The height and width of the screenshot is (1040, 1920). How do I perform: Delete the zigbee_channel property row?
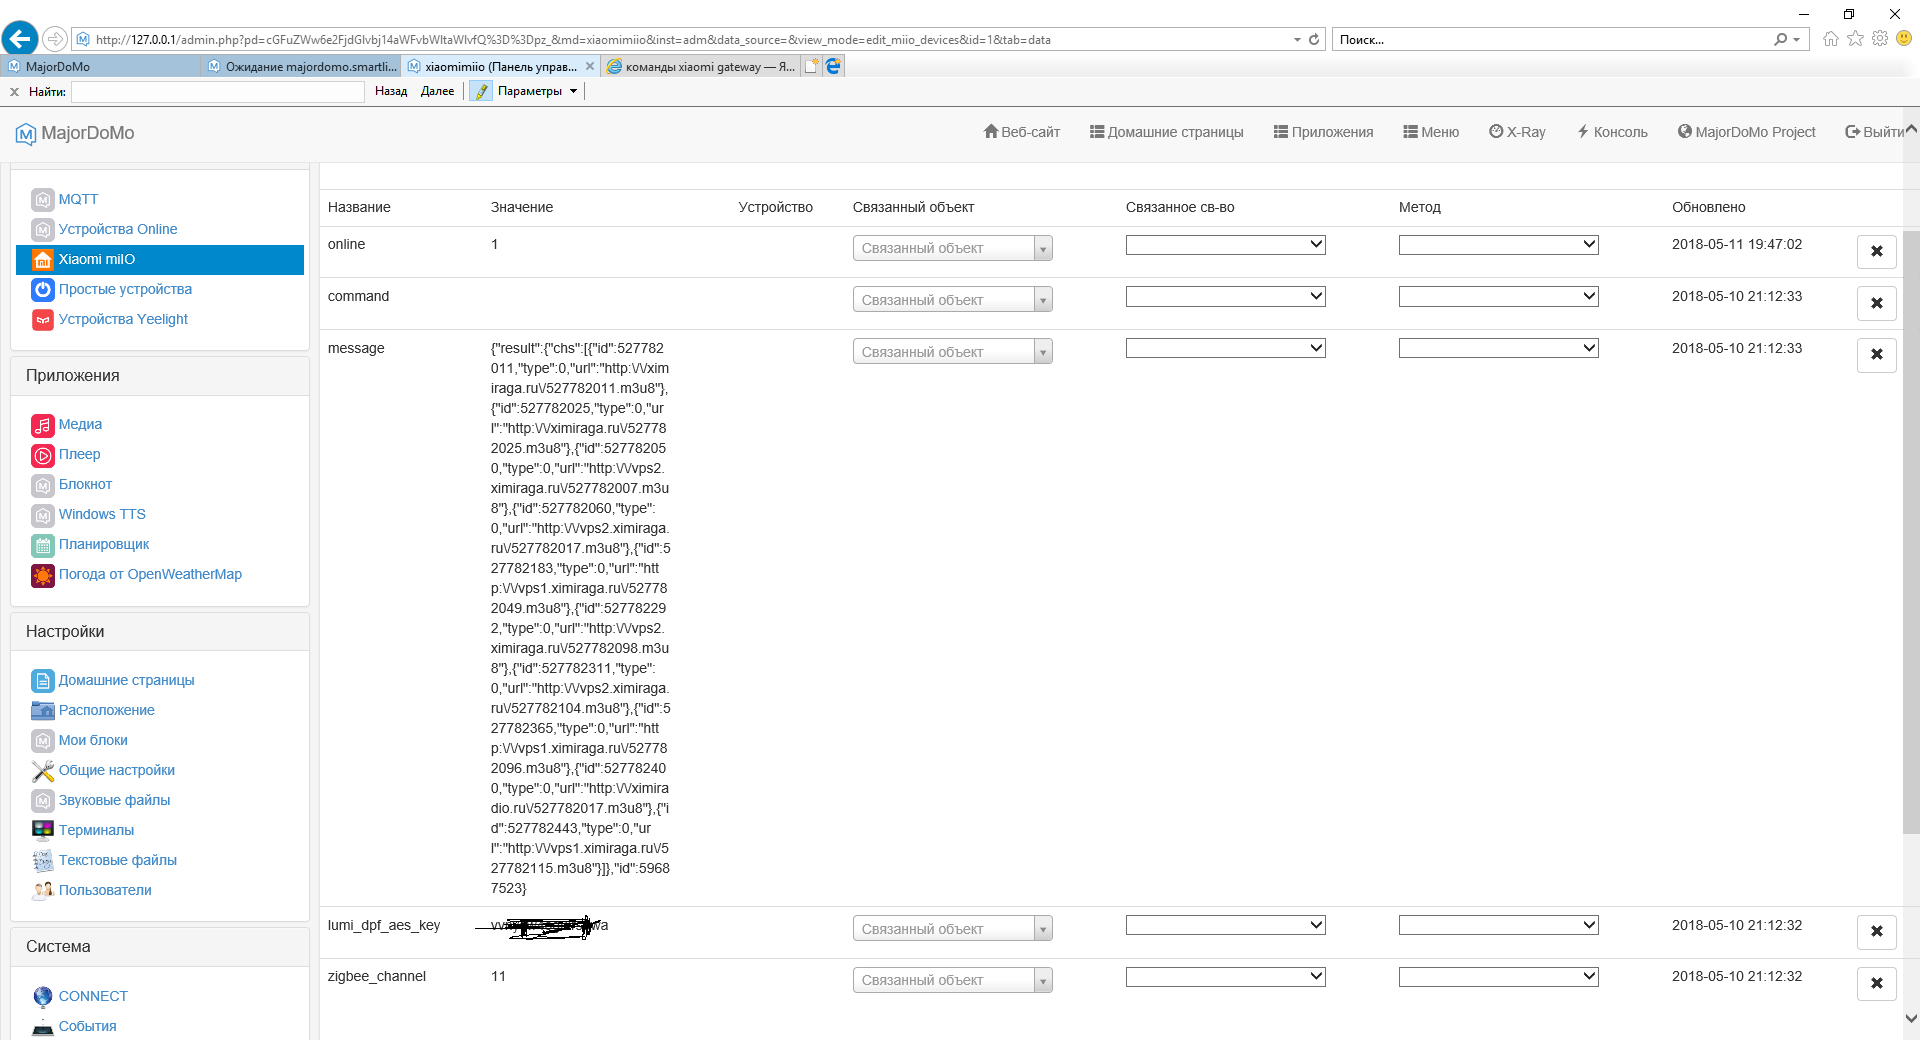coord(1877,984)
